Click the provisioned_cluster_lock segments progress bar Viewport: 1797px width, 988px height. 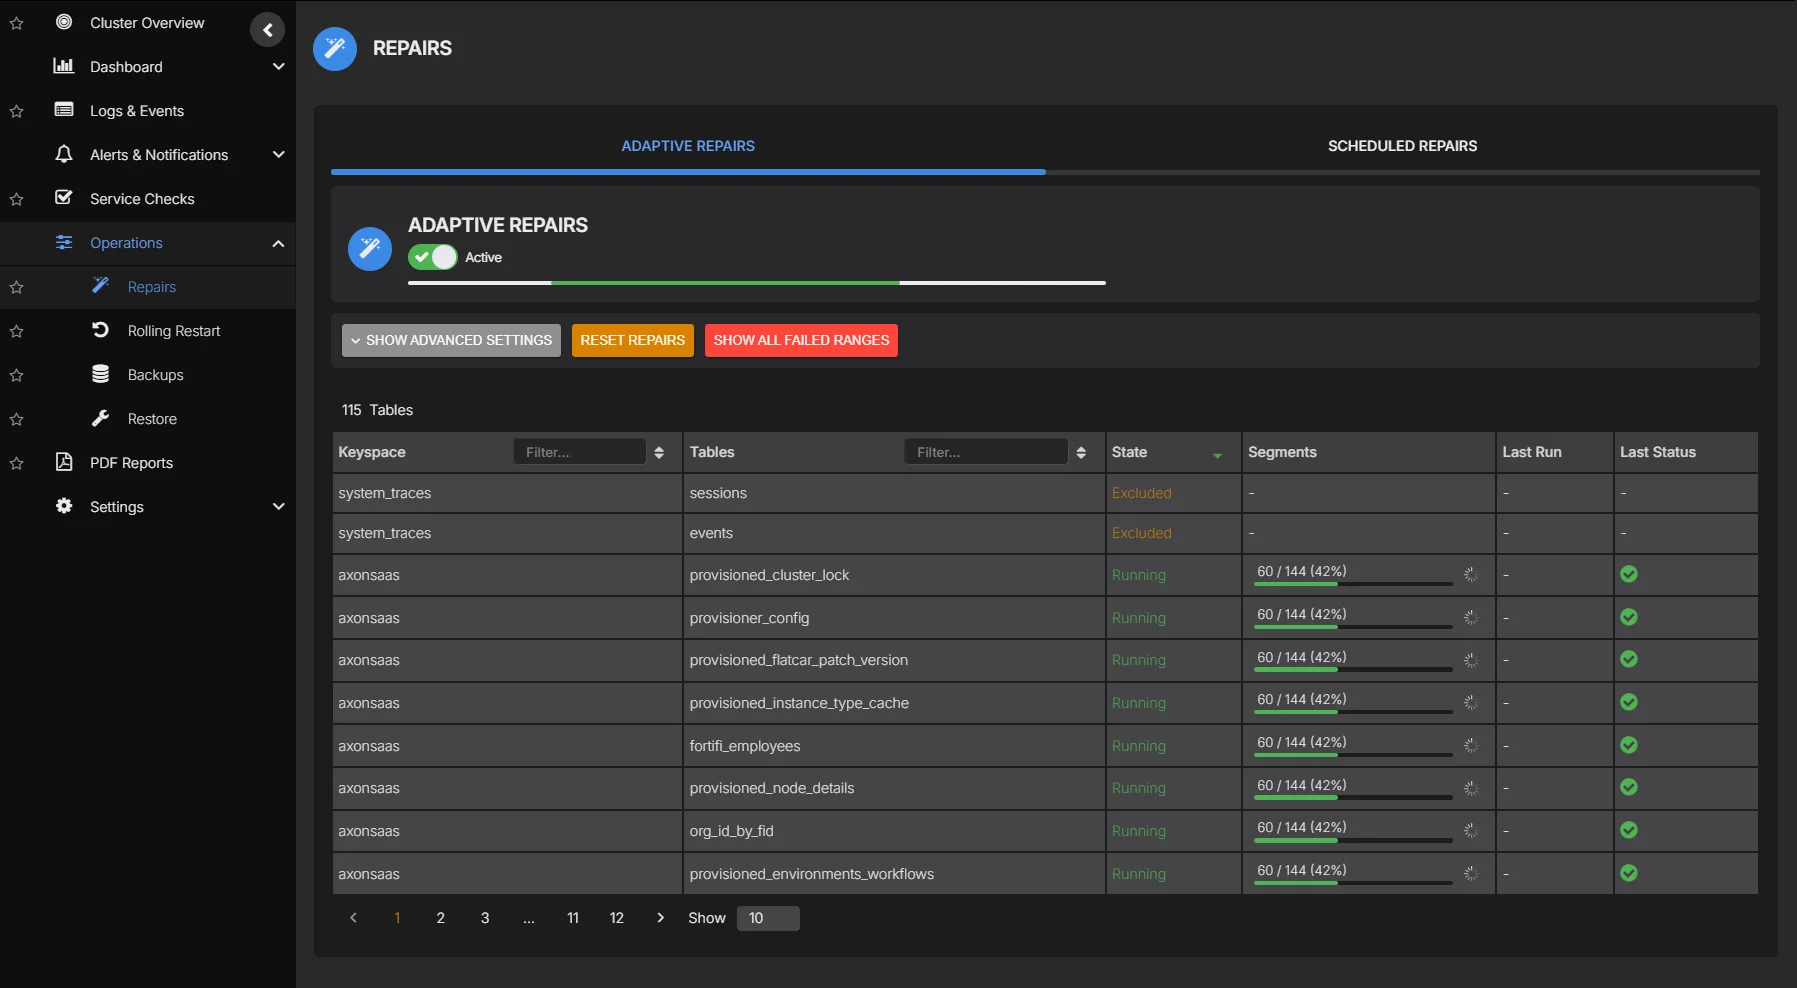tap(1352, 584)
